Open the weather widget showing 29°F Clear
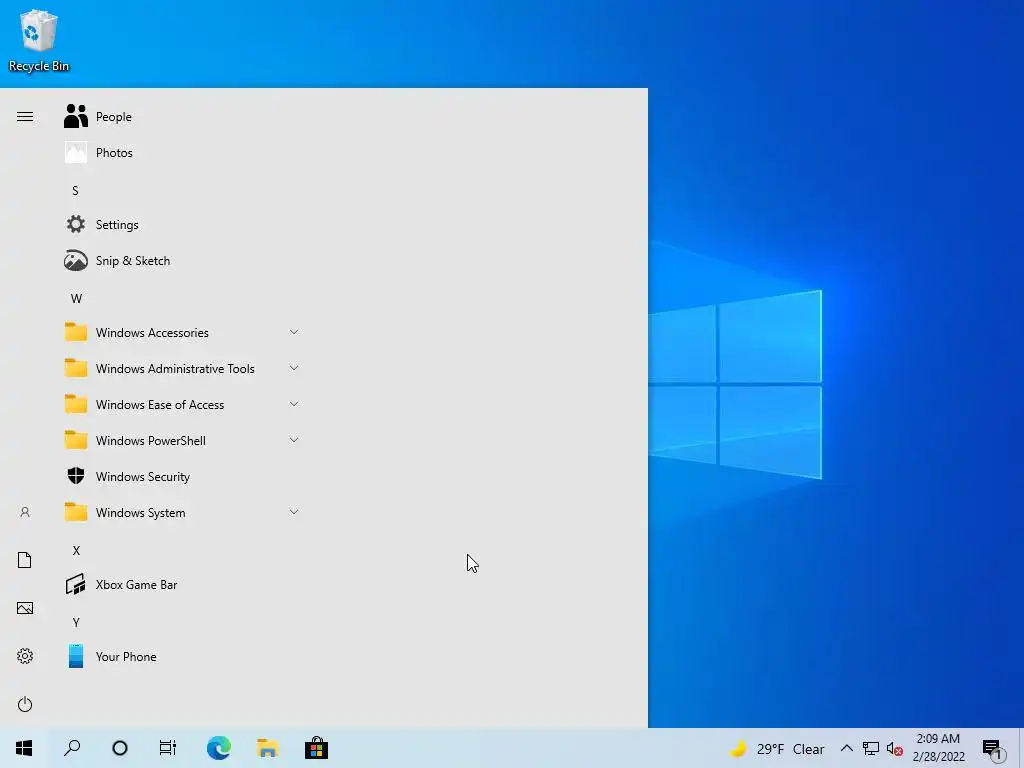The width and height of the screenshot is (1024, 768). click(x=777, y=748)
